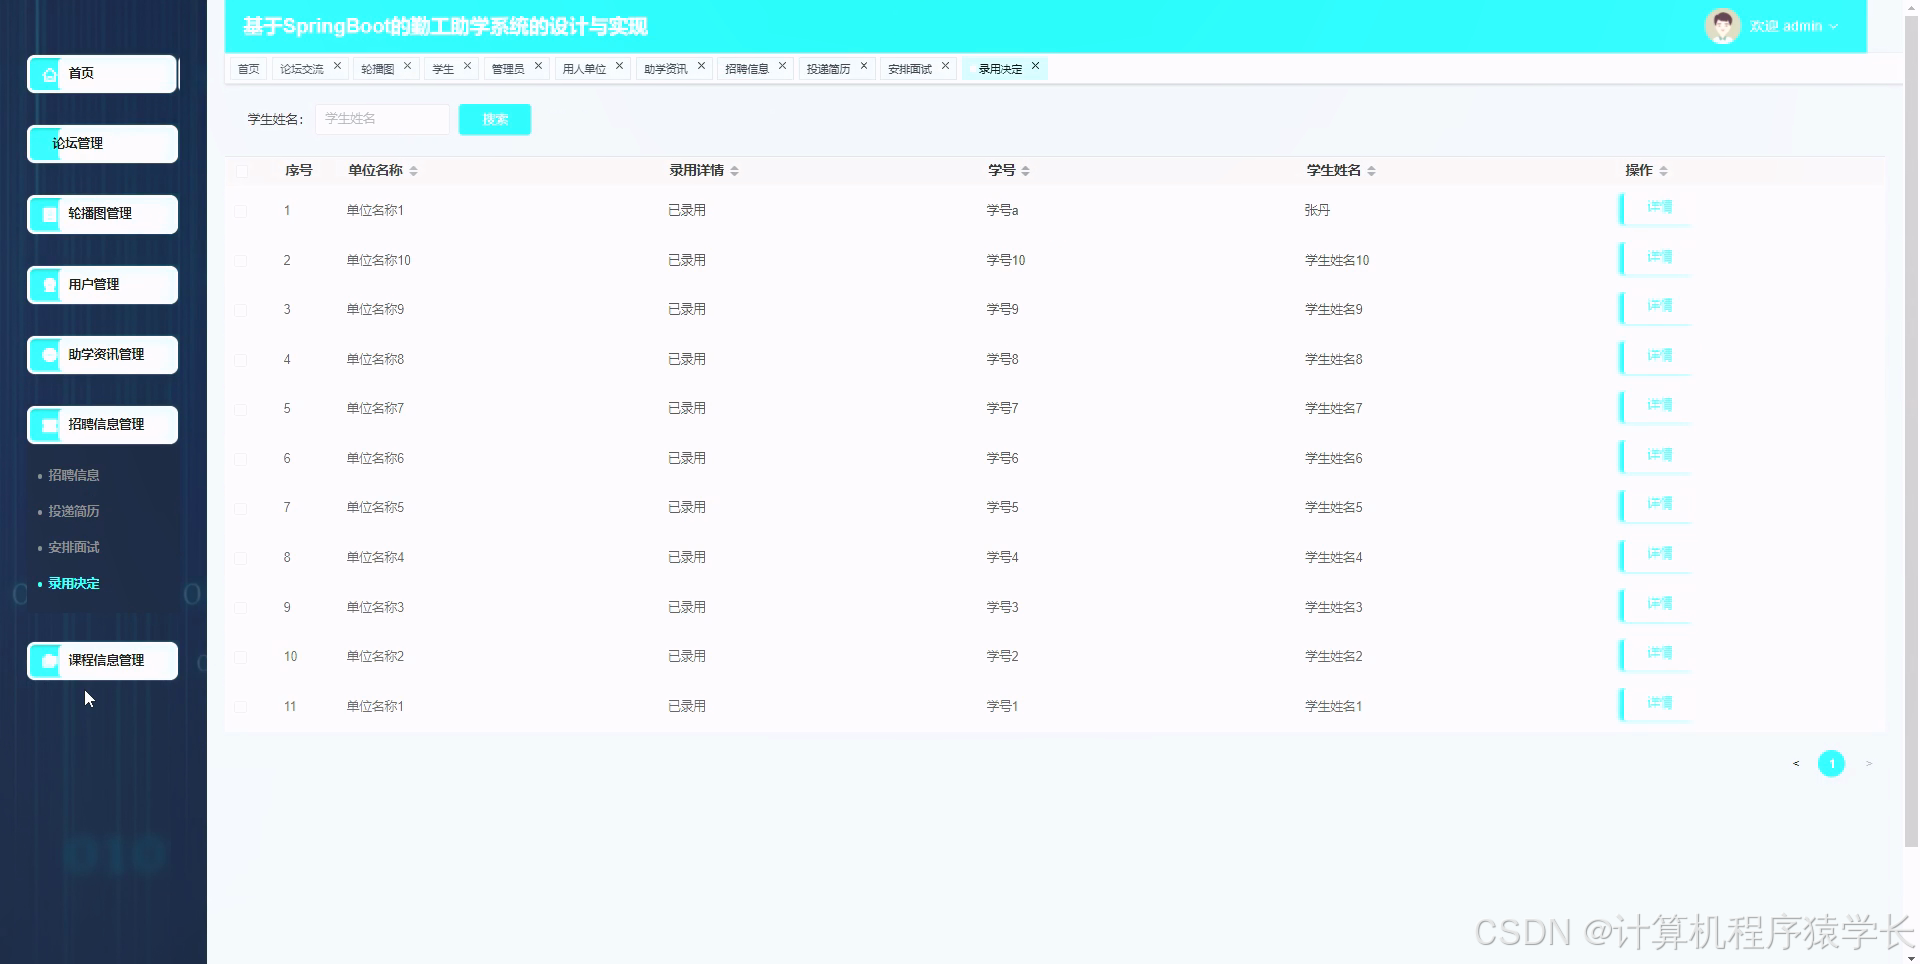The width and height of the screenshot is (1920, 964).
Task: Check the row for 单位名称4
Action: coord(241,558)
